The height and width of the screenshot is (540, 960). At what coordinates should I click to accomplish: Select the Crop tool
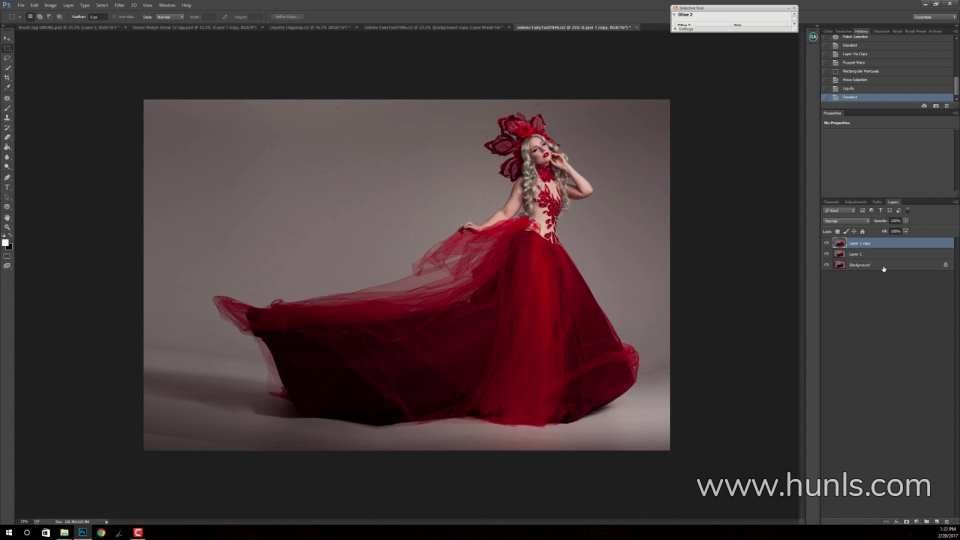(x=8, y=77)
